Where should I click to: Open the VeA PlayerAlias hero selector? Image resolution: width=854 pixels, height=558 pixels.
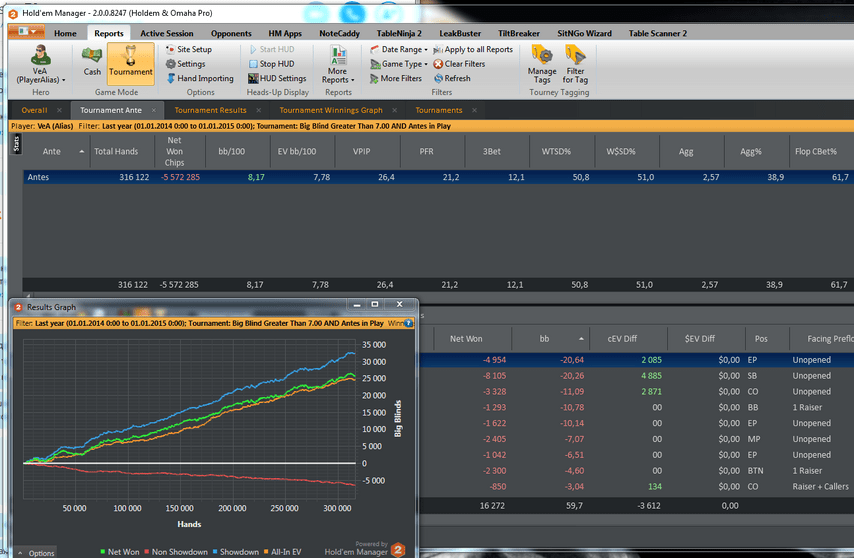40,65
